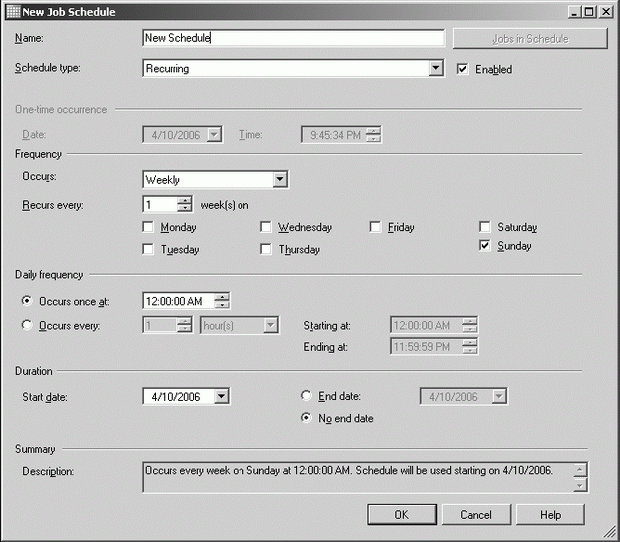Screen dimensions: 620x542
Task: Increase the Occurs once at time
Action: [222, 297]
